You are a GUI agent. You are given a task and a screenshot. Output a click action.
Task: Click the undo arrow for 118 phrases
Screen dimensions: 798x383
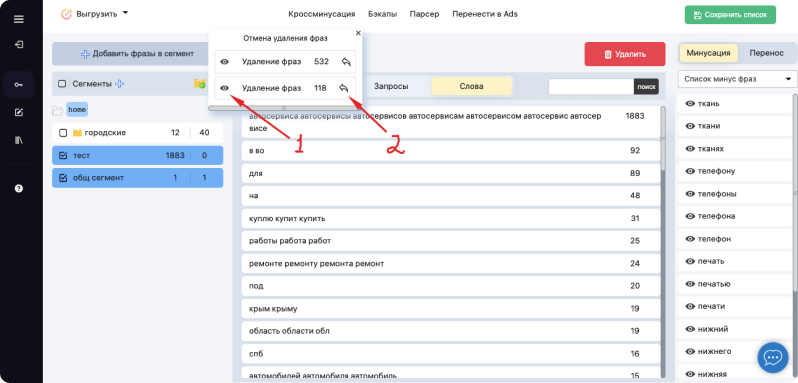pyautogui.click(x=344, y=88)
